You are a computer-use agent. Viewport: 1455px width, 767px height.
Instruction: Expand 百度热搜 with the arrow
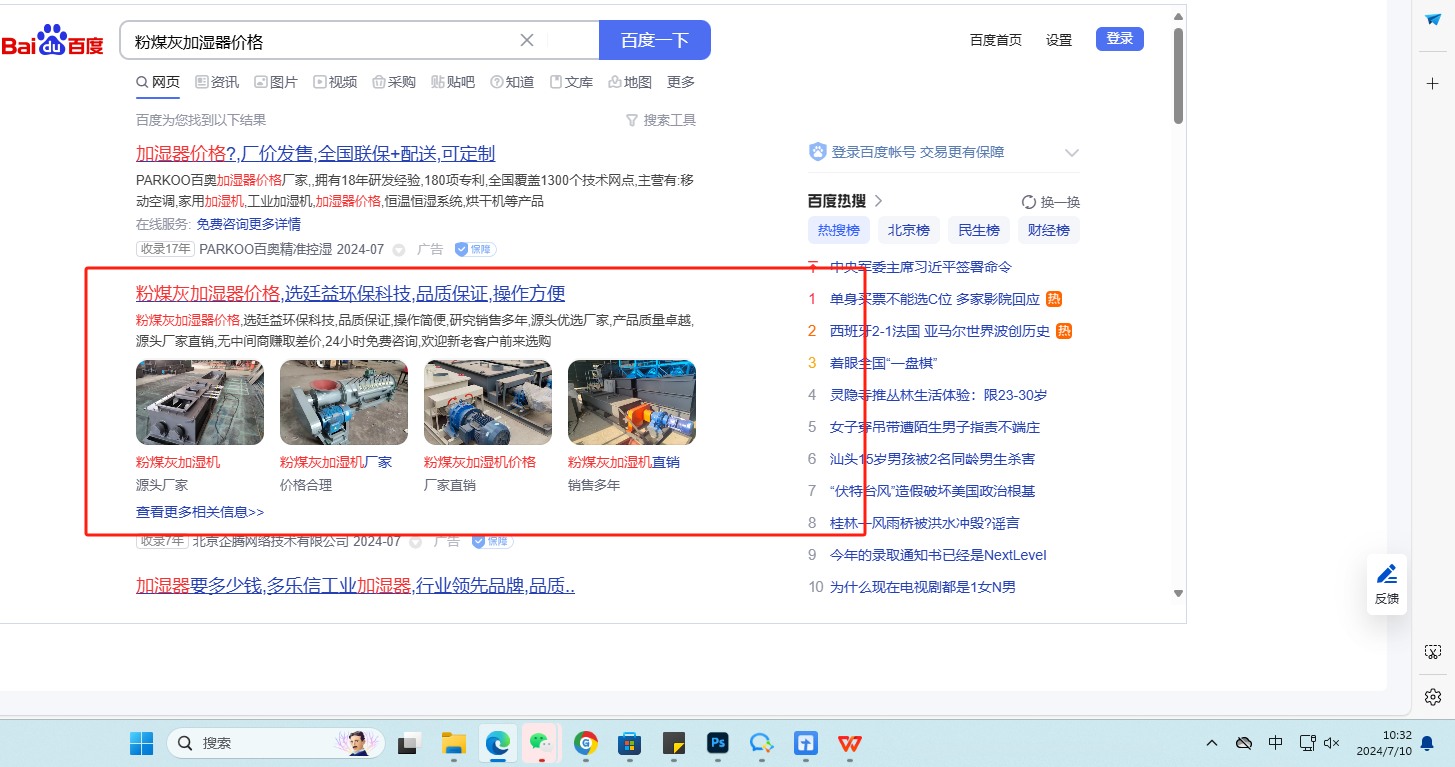tap(878, 201)
